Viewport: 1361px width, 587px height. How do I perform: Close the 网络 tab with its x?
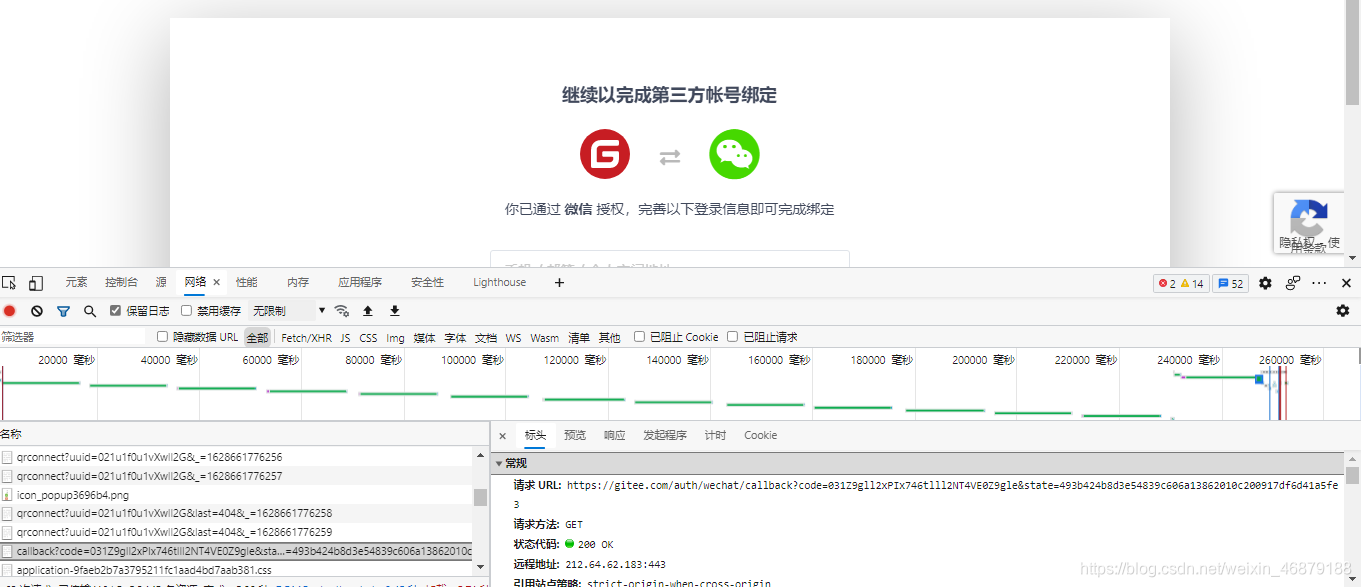point(216,283)
